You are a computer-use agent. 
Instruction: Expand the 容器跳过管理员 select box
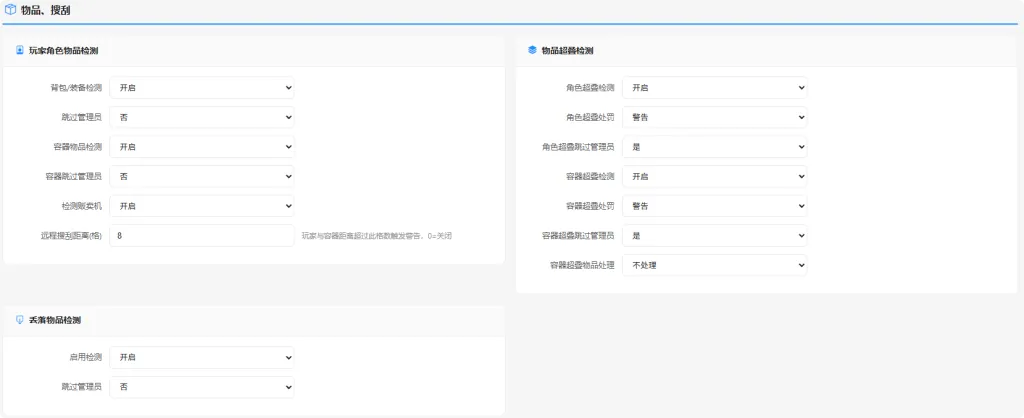point(202,176)
